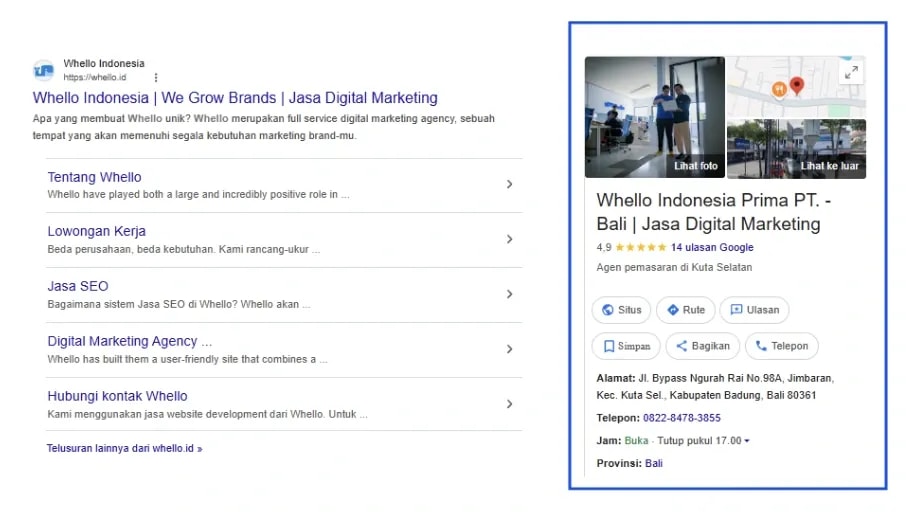Click the red location pin on map

click(x=797, y=86)
